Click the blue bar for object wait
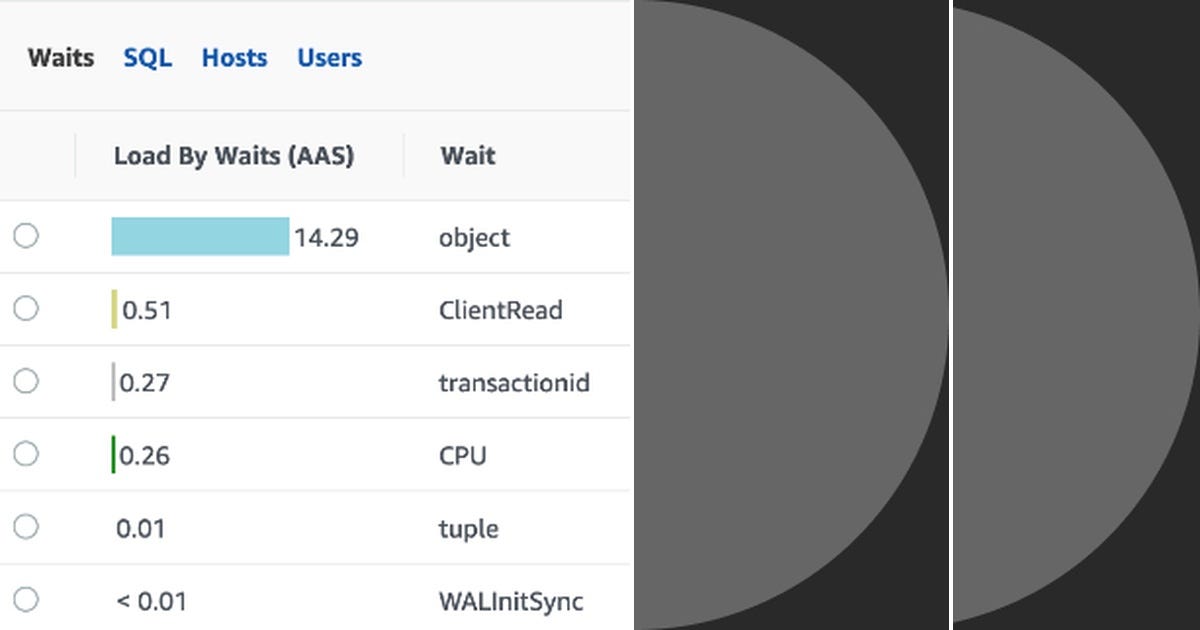The width and height of the screenshot is (1200, 630). [199, 236]
